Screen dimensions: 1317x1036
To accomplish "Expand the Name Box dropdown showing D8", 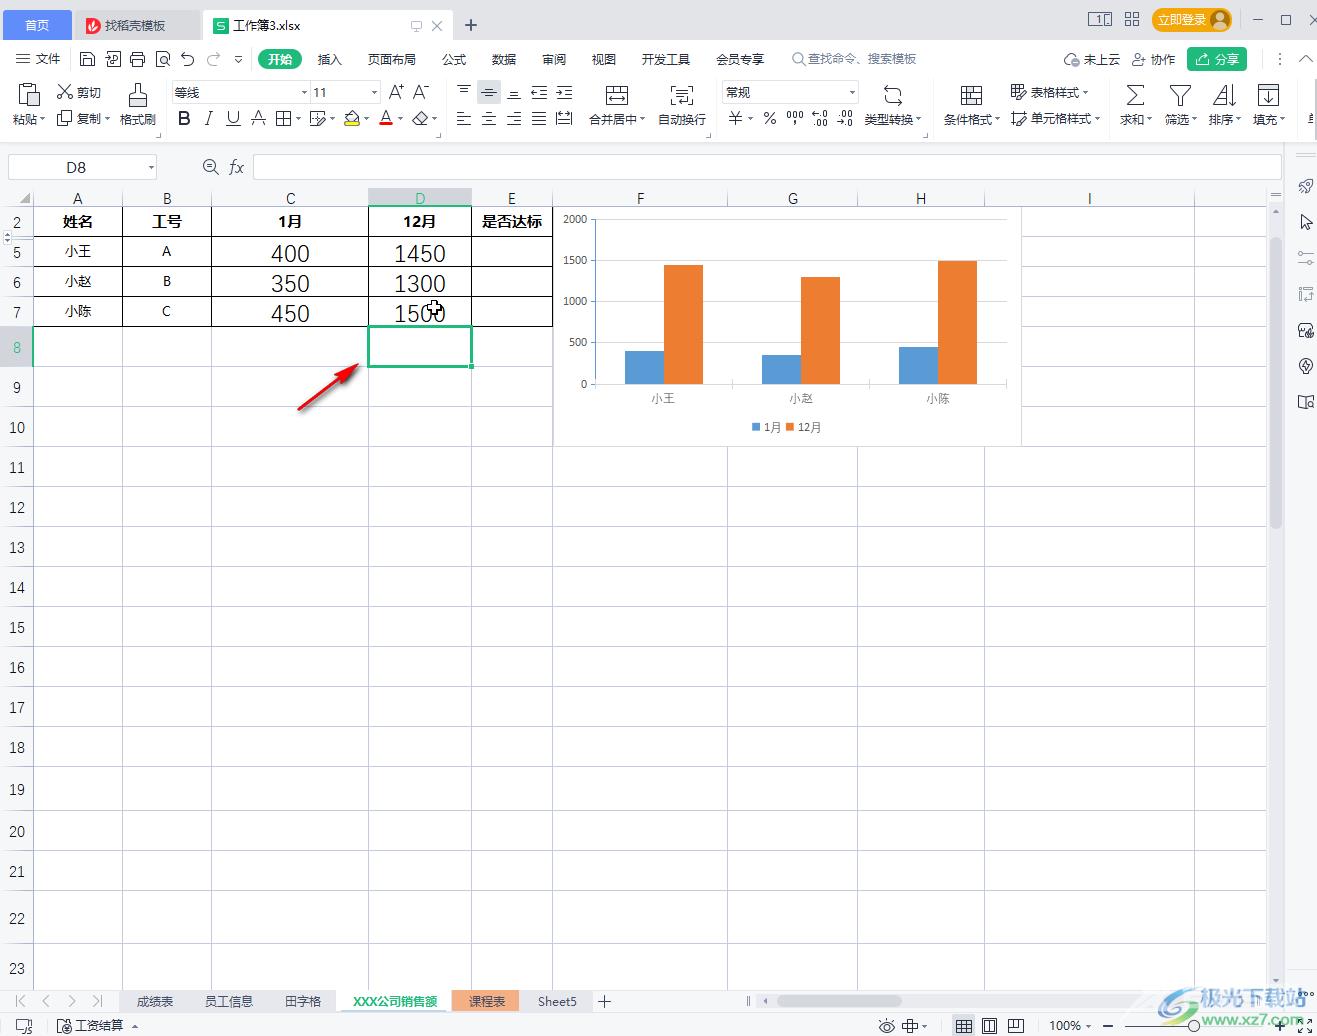I will point(151,167).
